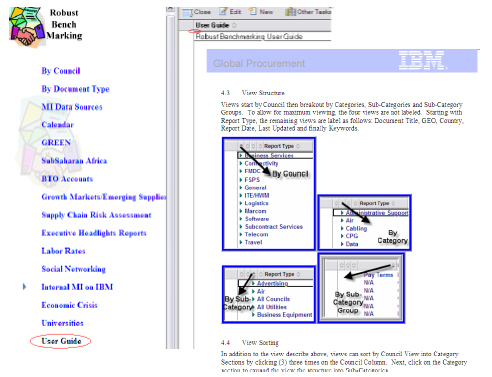The image size is (492, 377).
Task: Select Universities in the navigator
Action: point(62,323)
